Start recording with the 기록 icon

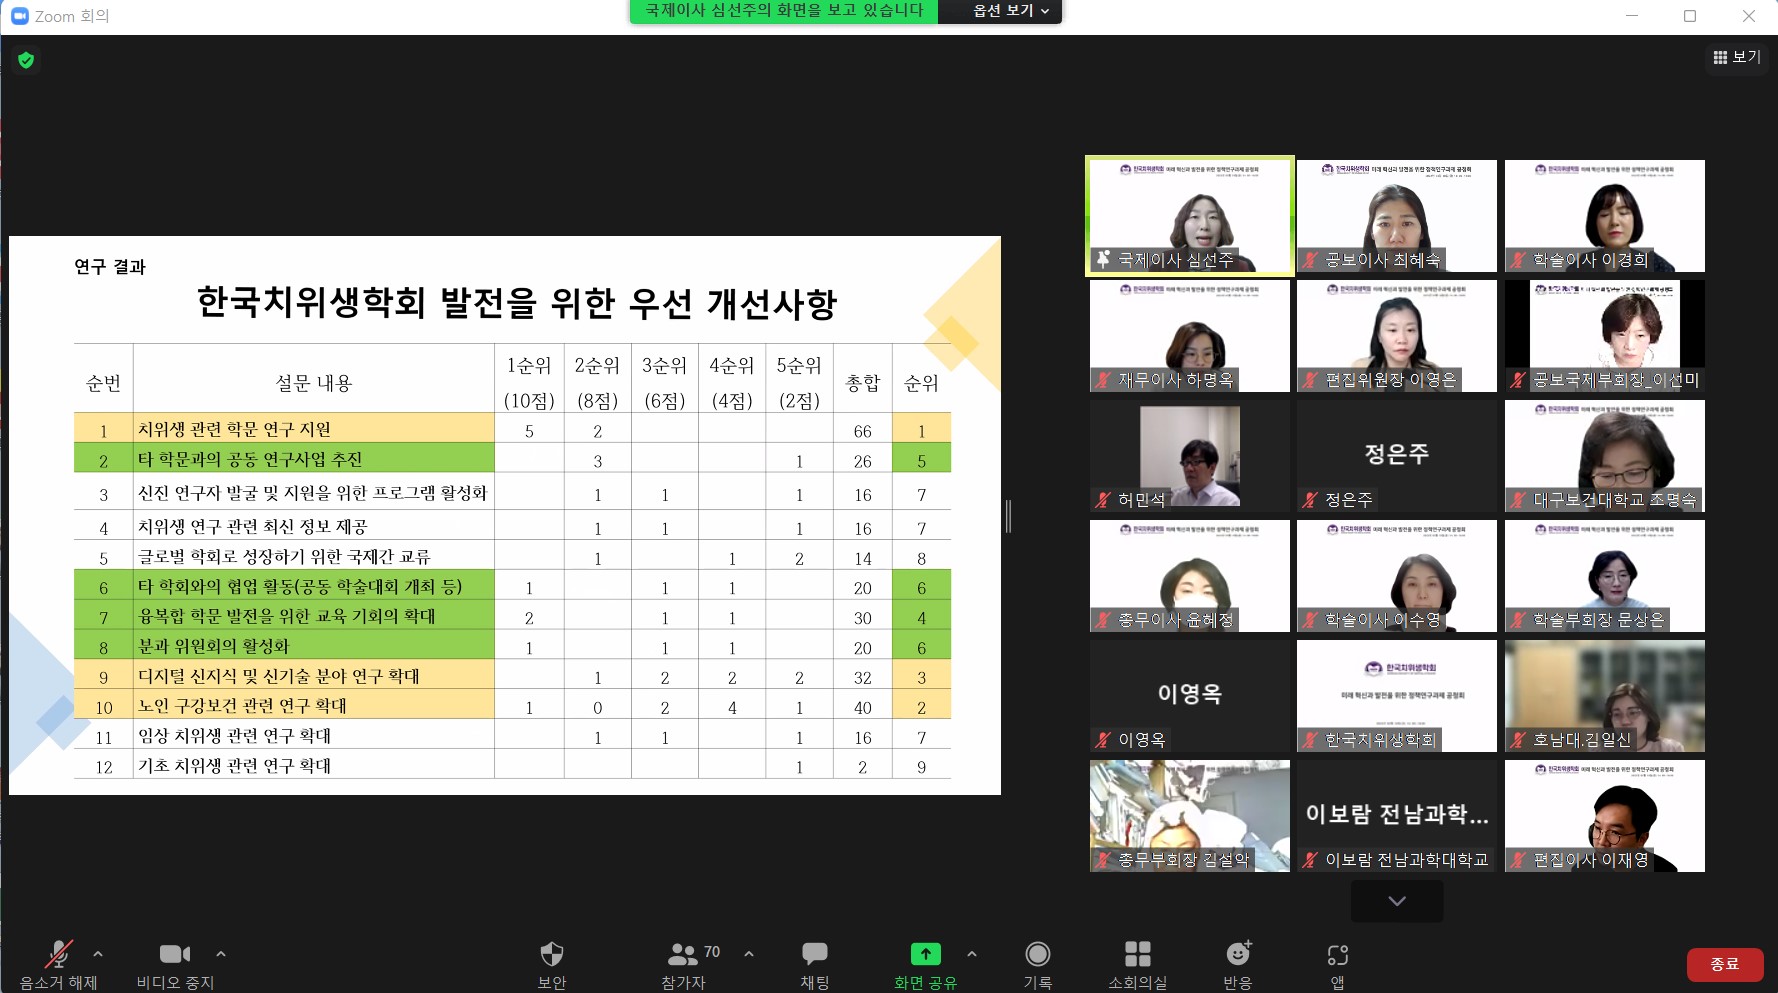point(1037,954)
